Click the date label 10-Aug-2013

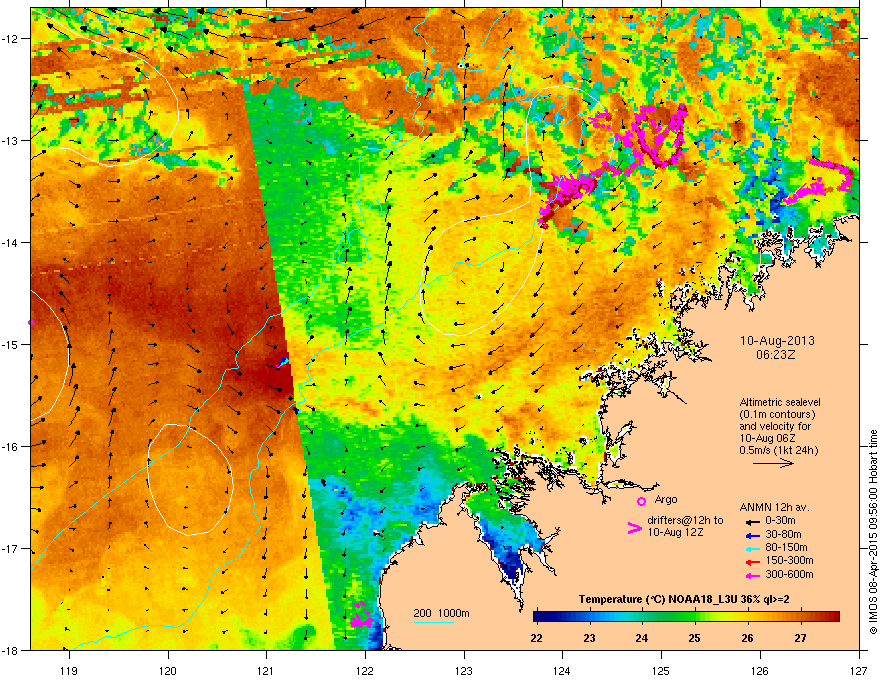777,341
